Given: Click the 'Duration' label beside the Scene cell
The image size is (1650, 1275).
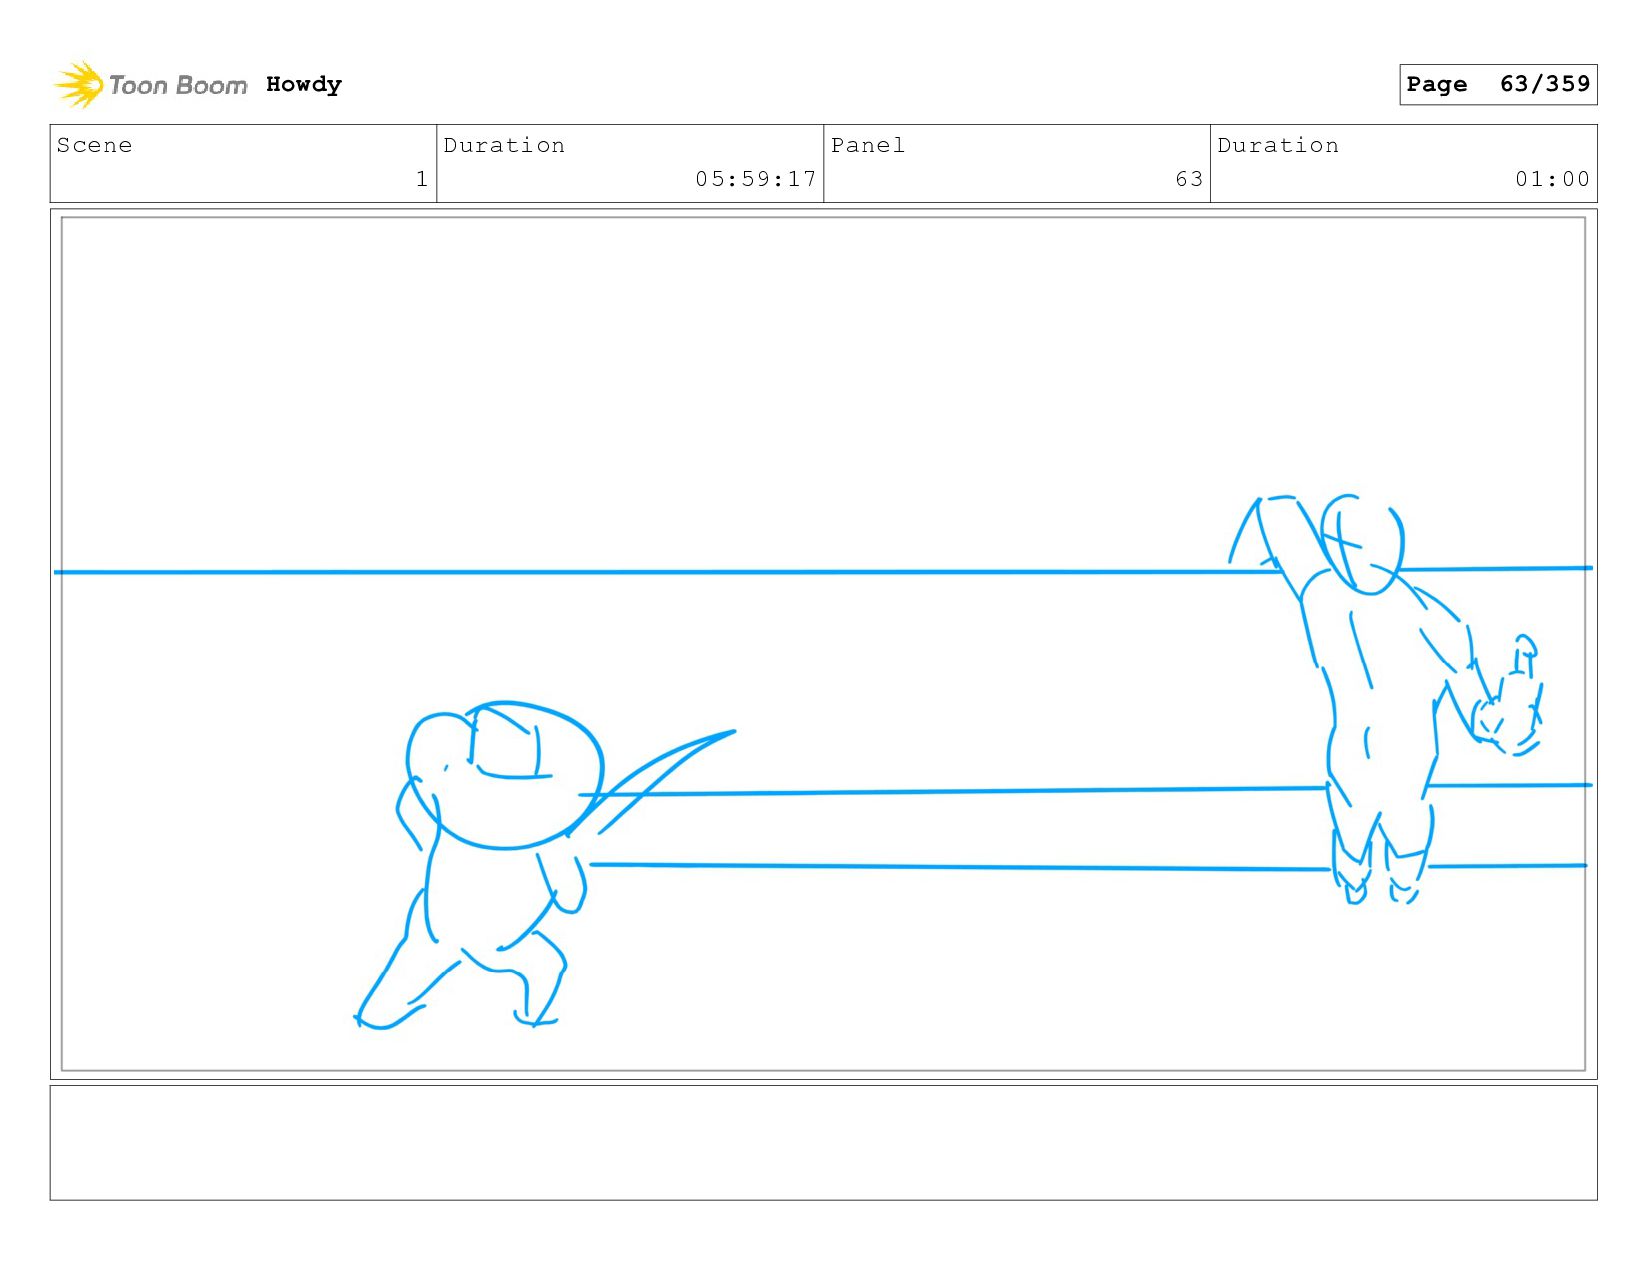Looking at the screenshot, I should (504, 145).
